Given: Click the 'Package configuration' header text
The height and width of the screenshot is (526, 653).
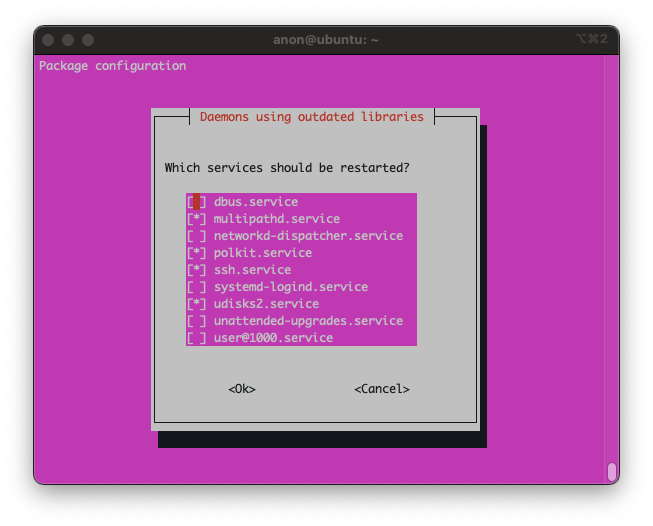Looking at the screenshot, I should click(112, 66).
